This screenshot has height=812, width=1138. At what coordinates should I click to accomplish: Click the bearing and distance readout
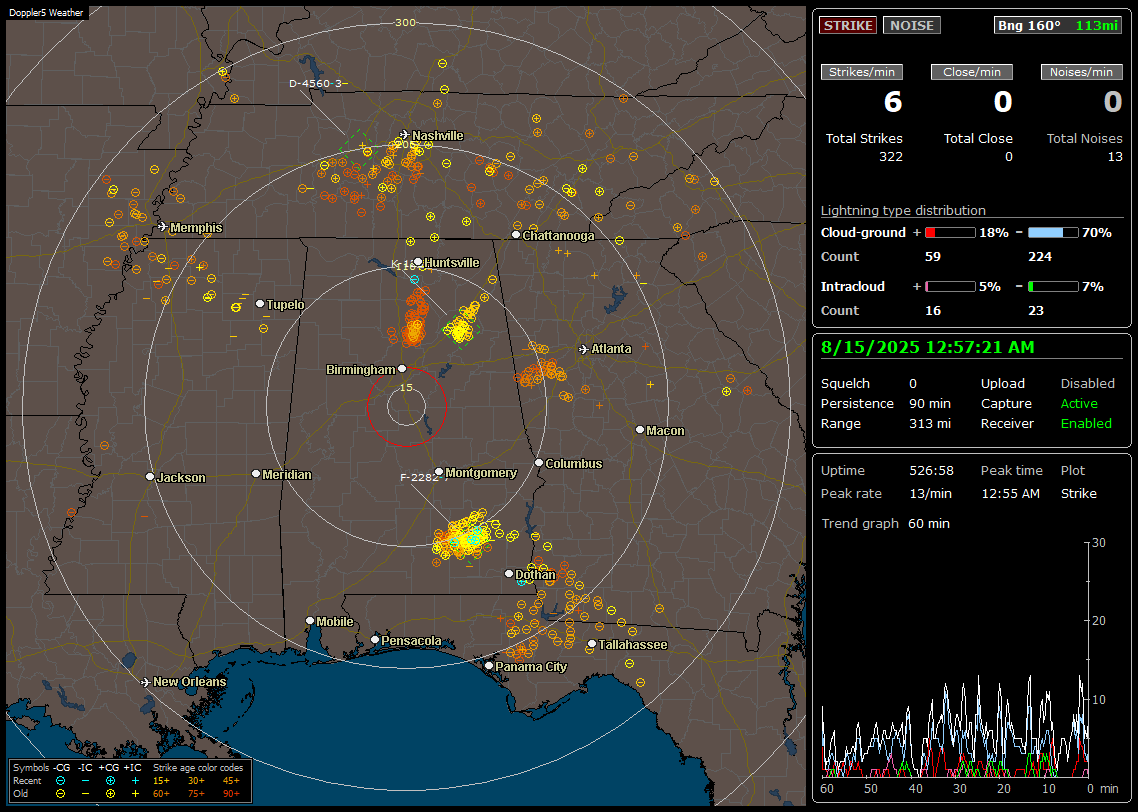pos(1057,25)
